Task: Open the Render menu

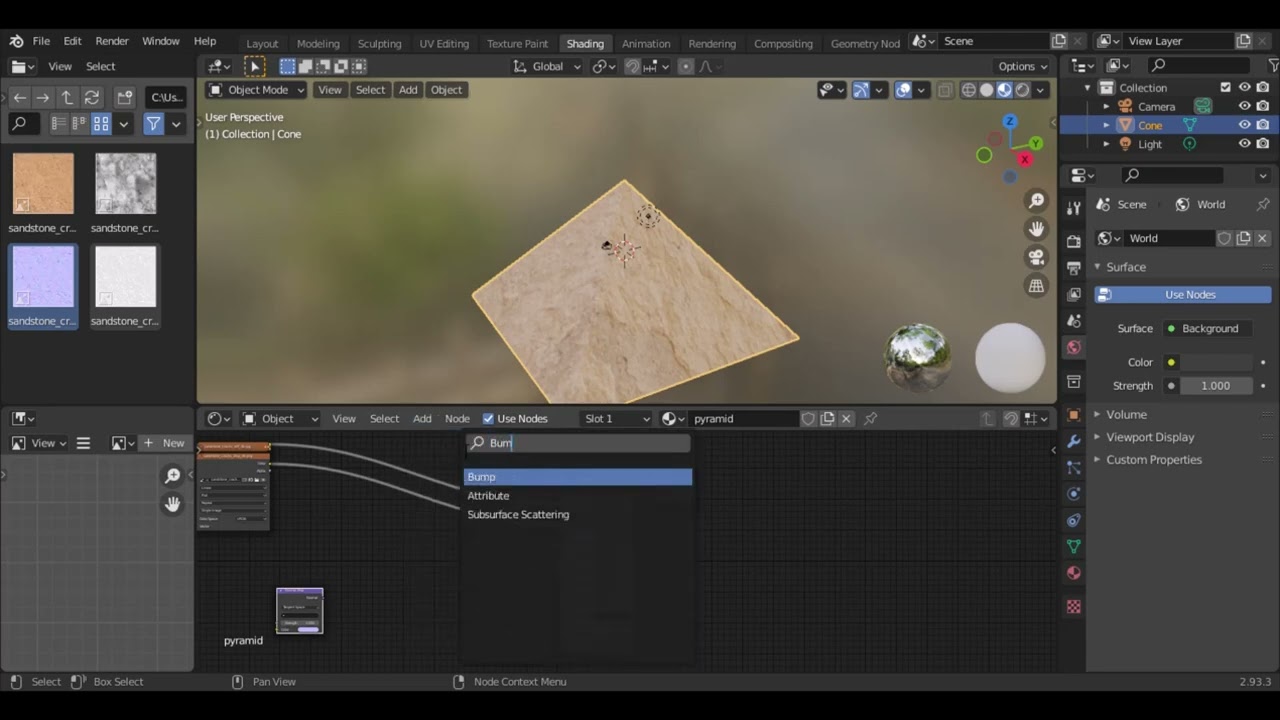Action: point(112,41)
